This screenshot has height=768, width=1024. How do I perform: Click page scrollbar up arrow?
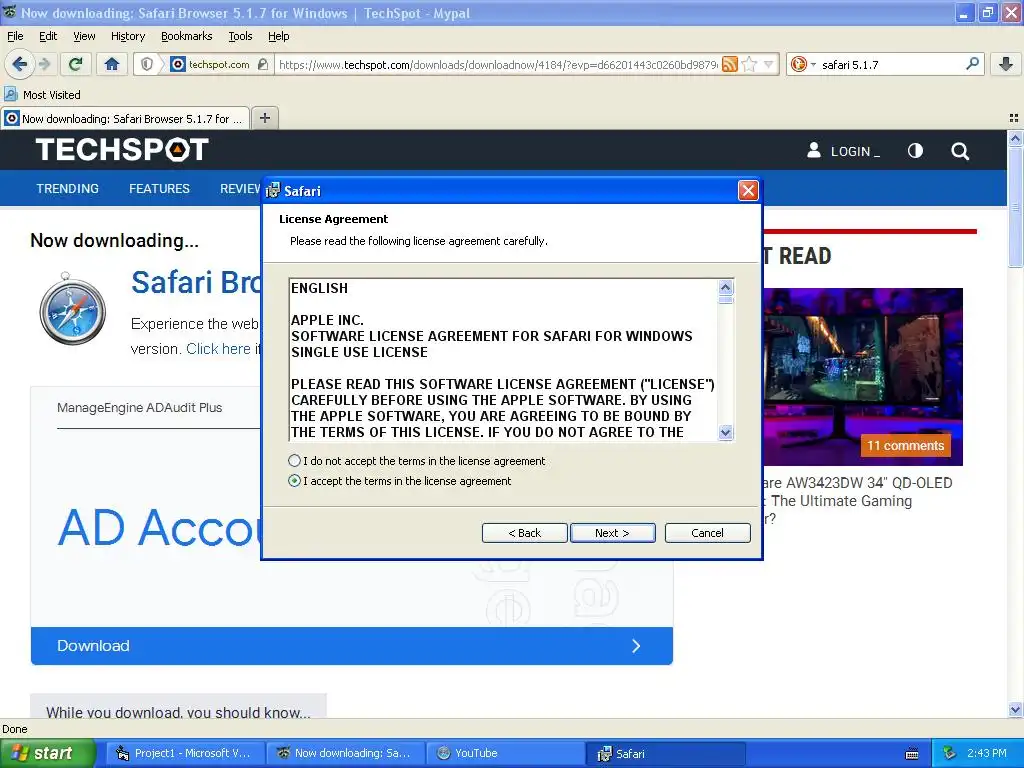click(x=1015, y=138)
